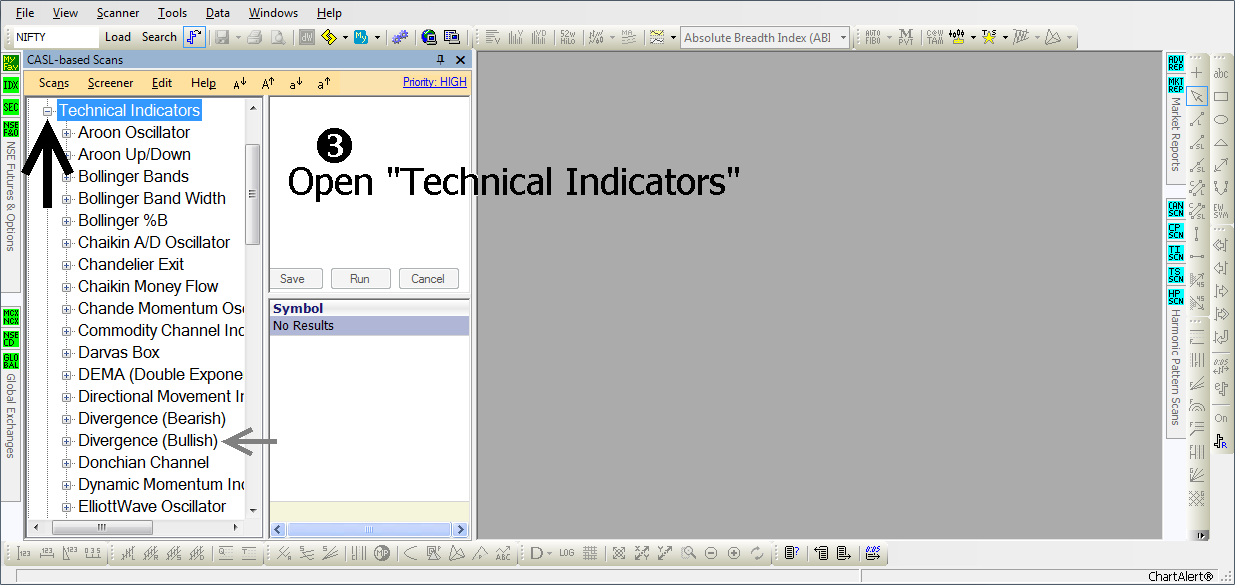Select the crosshair plus tool

click(x=1197, y=73)
